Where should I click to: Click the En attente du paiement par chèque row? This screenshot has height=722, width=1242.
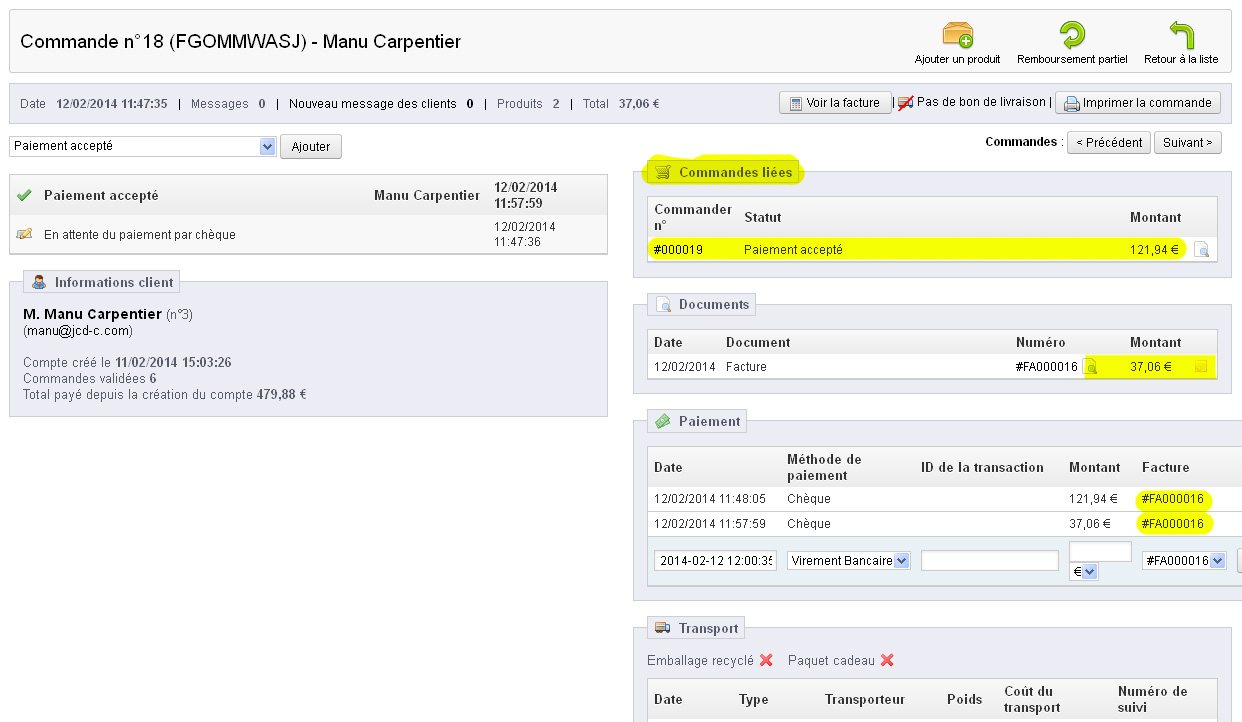pyautogui.click(x=308, y=235)
